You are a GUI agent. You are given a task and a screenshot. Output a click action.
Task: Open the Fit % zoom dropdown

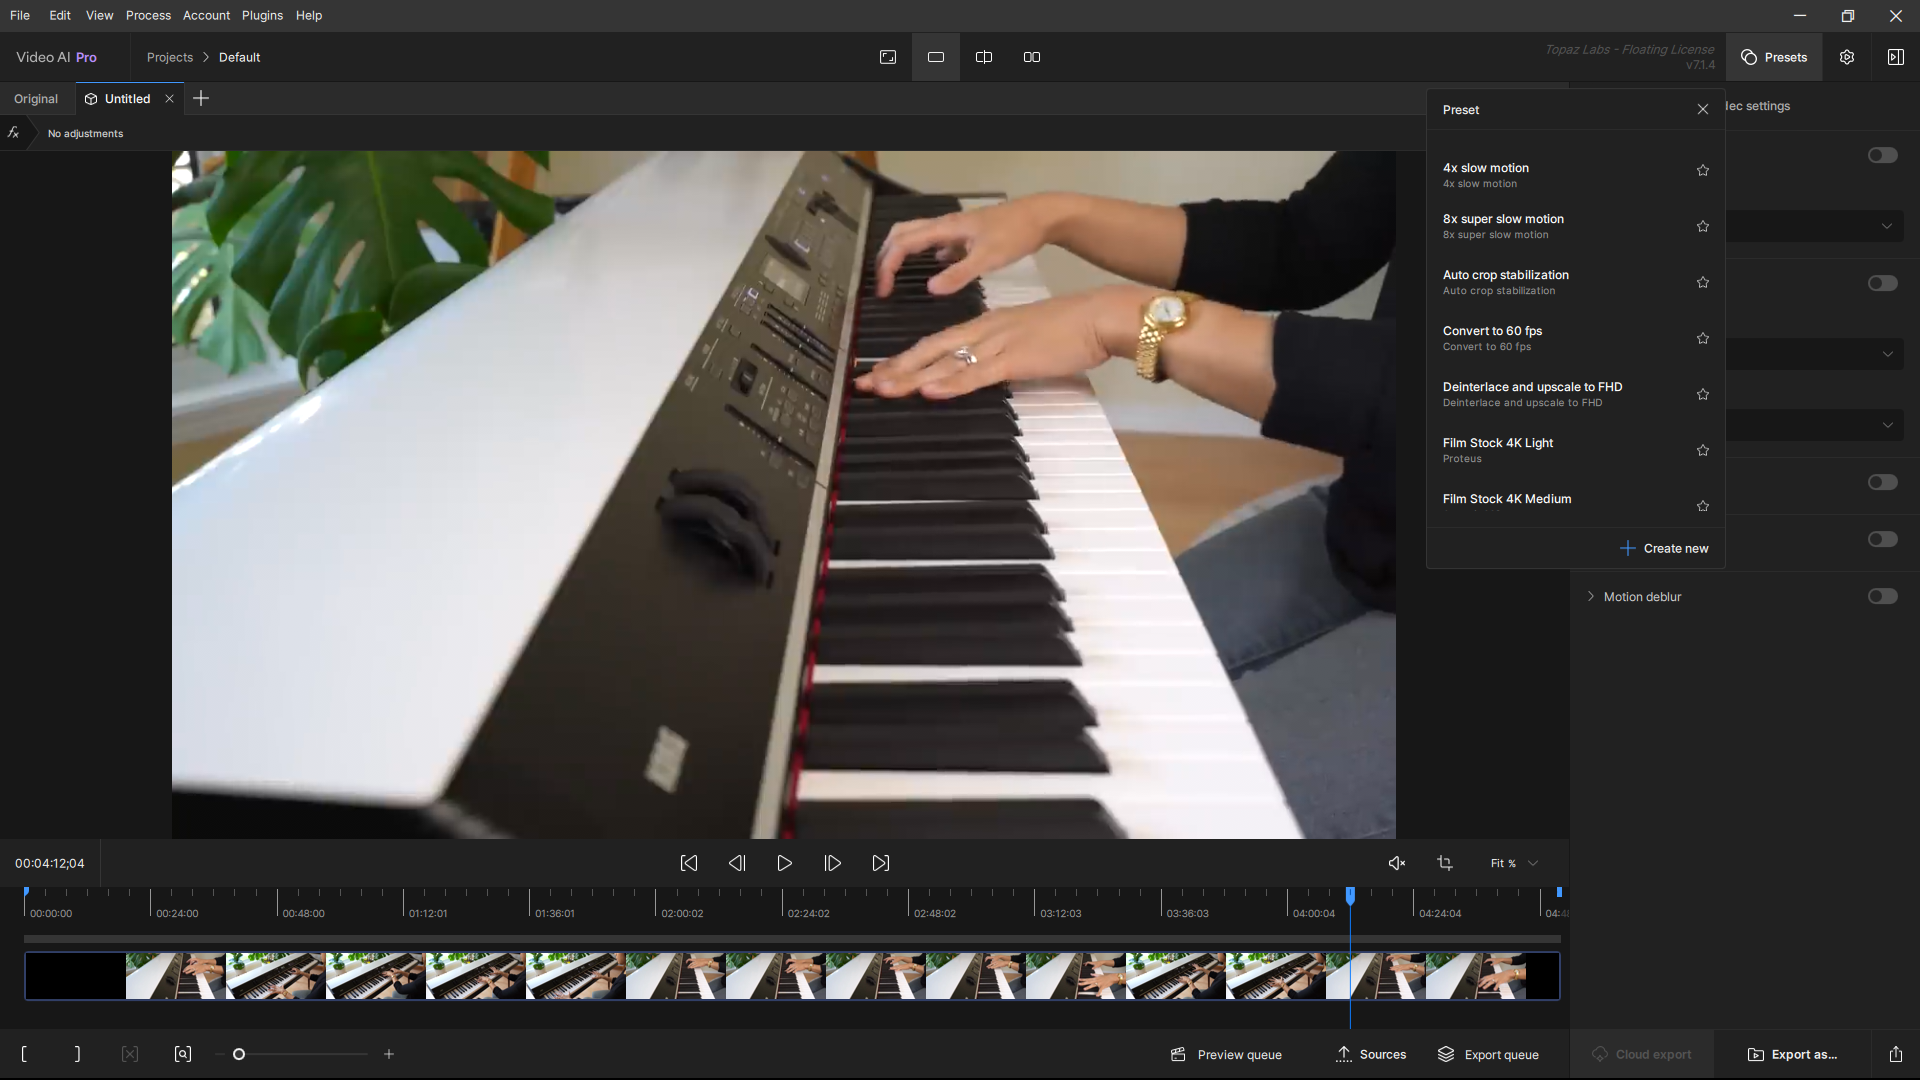click(1514, 863)
